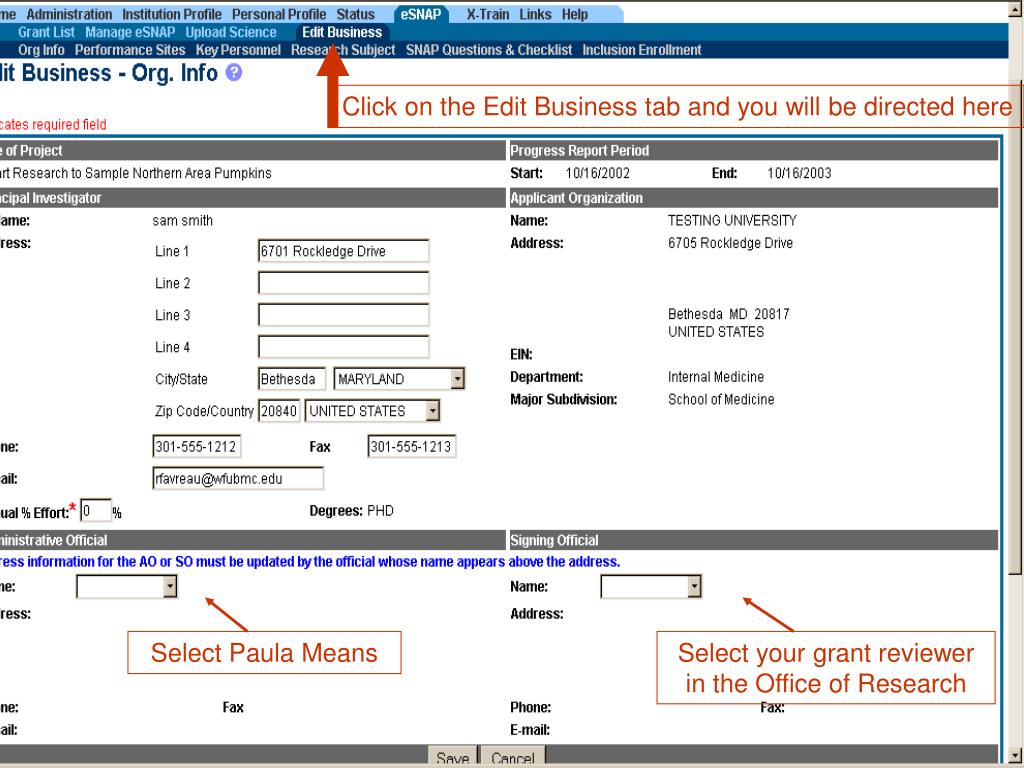Click the investigator name sam smith
Screen dimensions: 1024x768
183,221
